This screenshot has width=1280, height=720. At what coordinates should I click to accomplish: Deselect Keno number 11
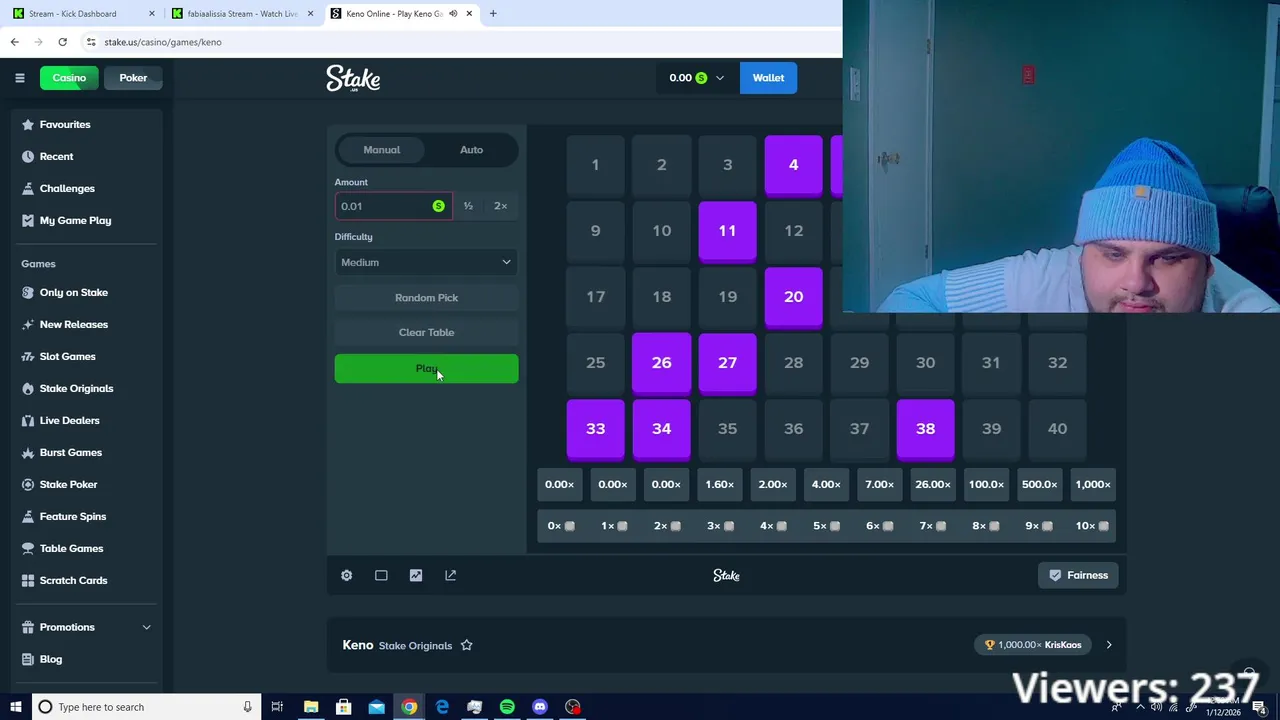click(x=727, y=231)
